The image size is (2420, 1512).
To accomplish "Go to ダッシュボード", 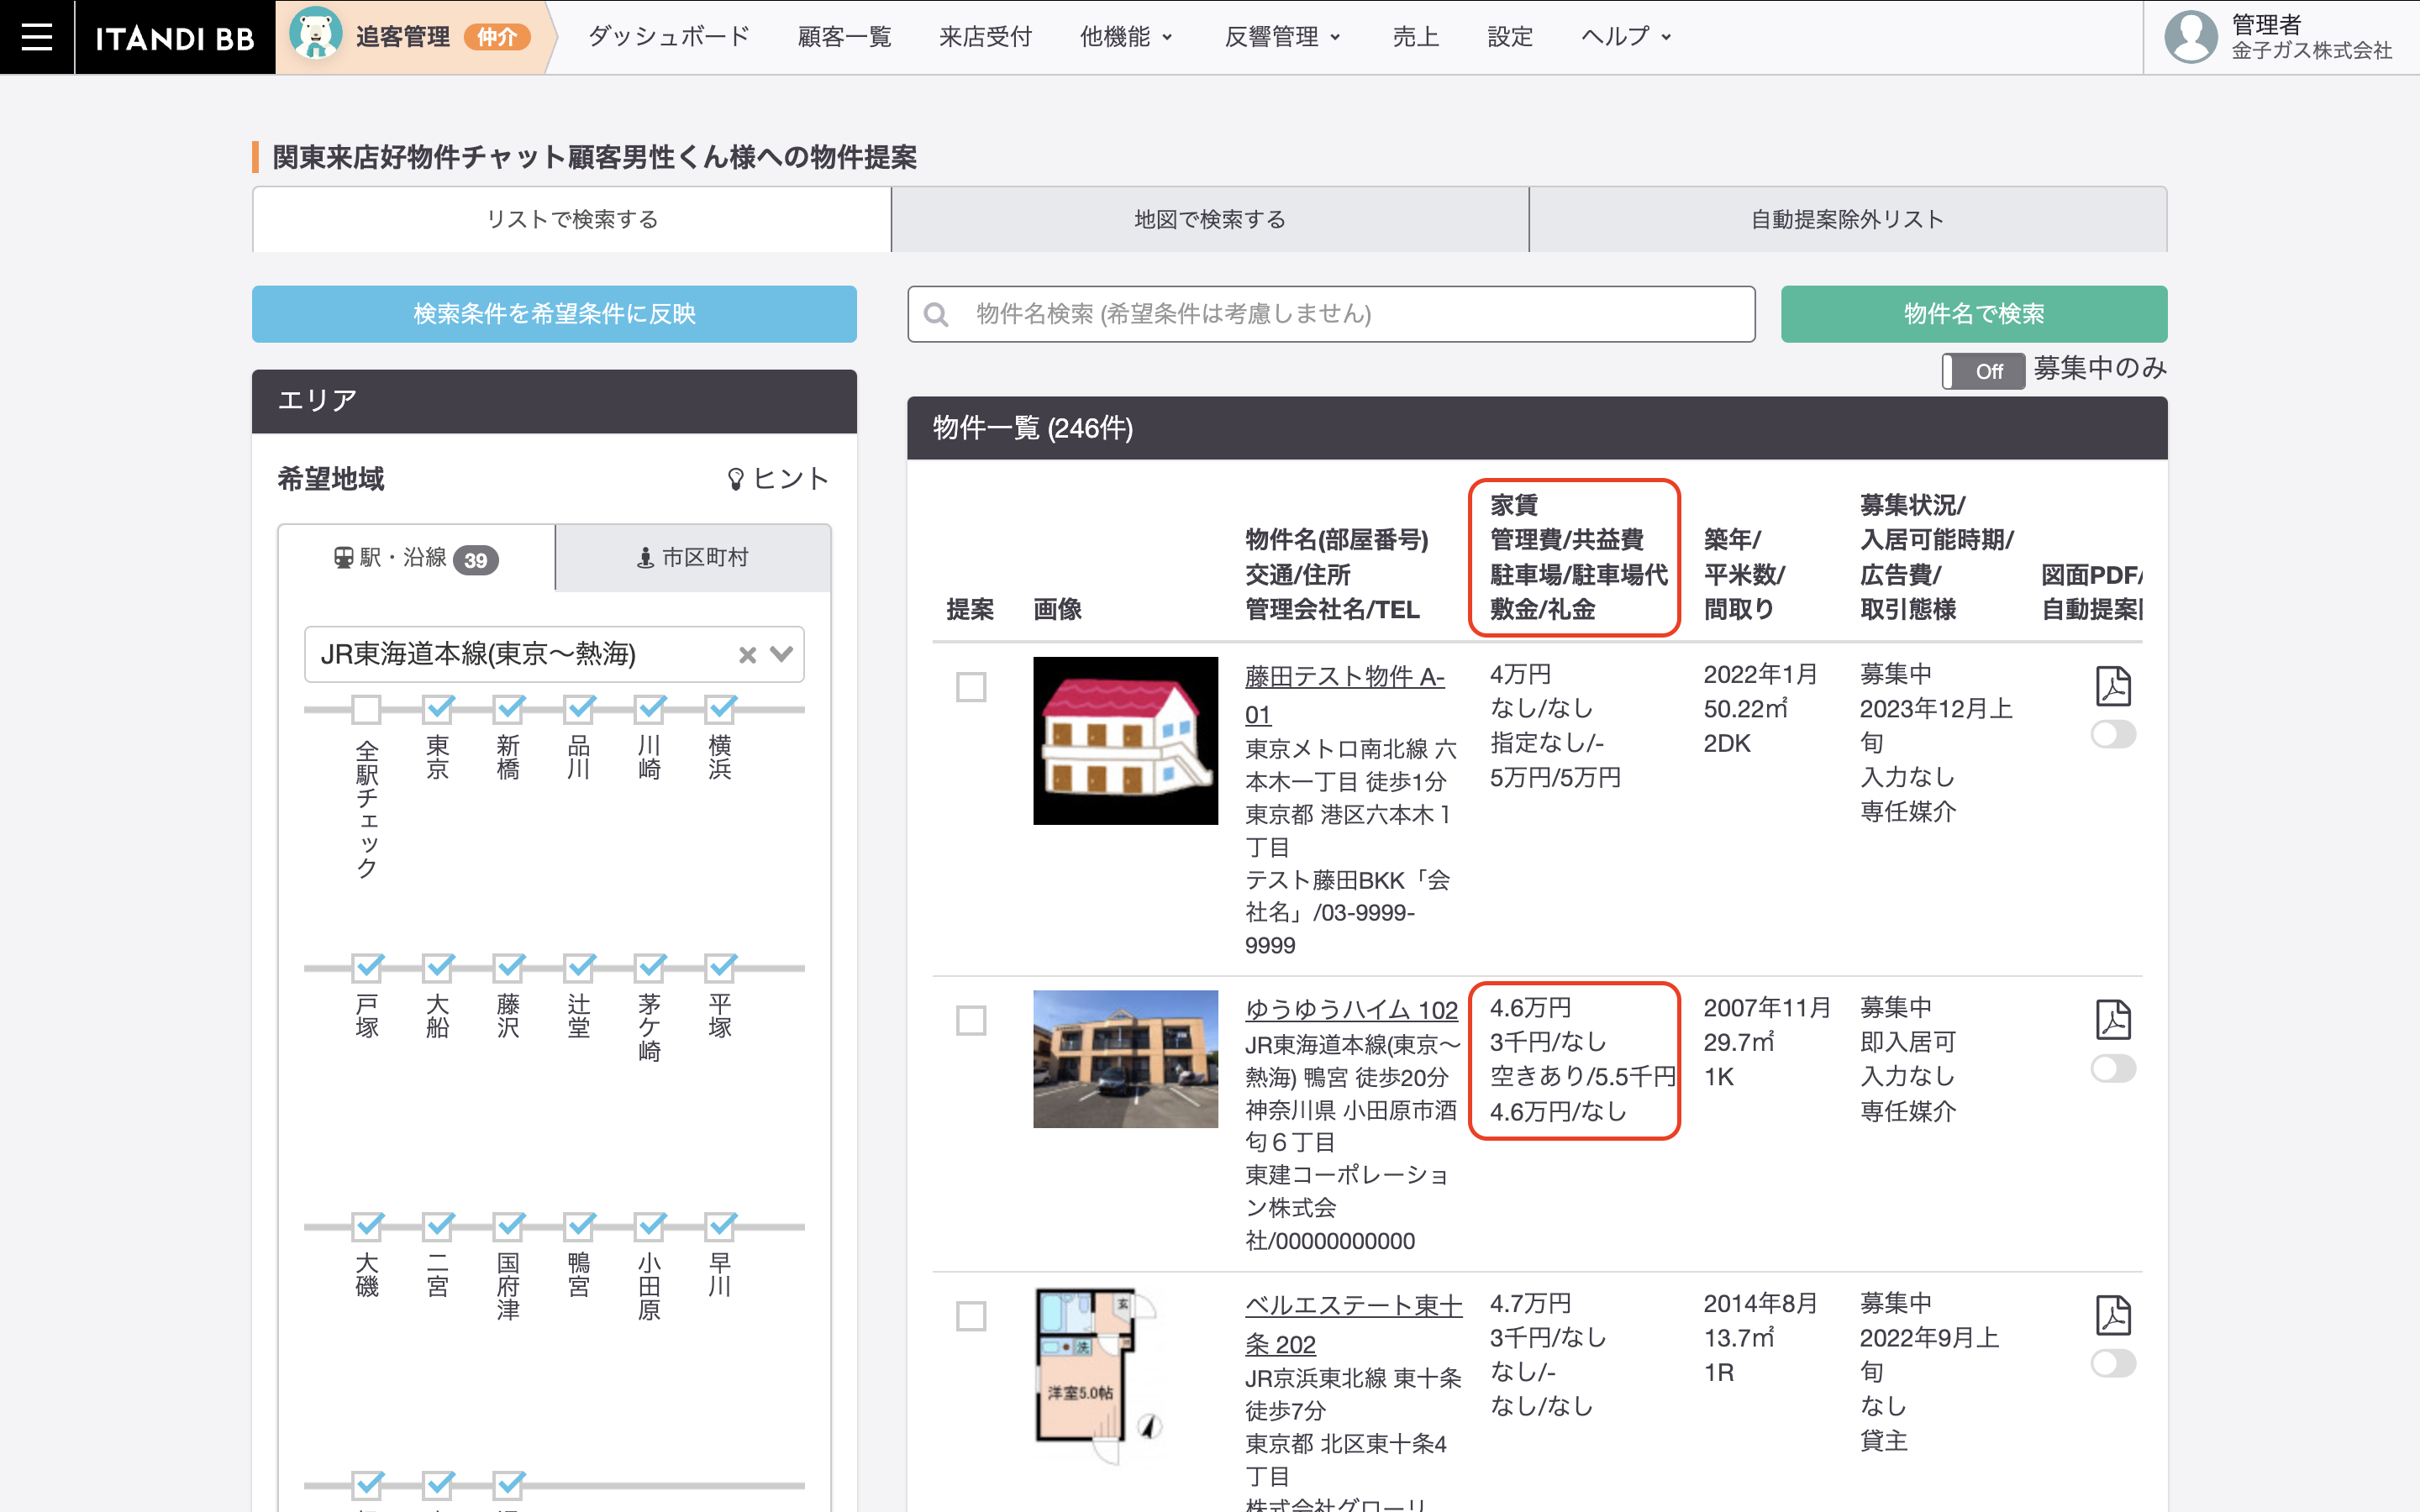I will pos(669,37).
